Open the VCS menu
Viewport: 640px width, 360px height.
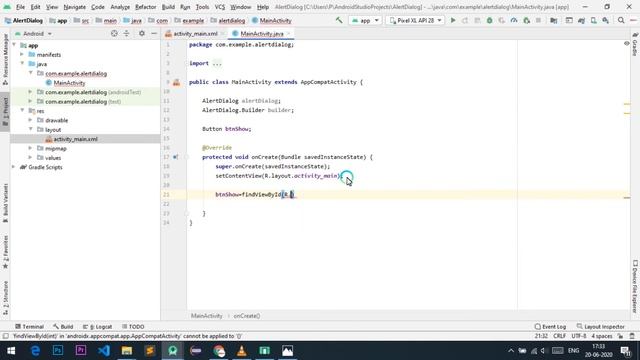click(x=220, y=7)
